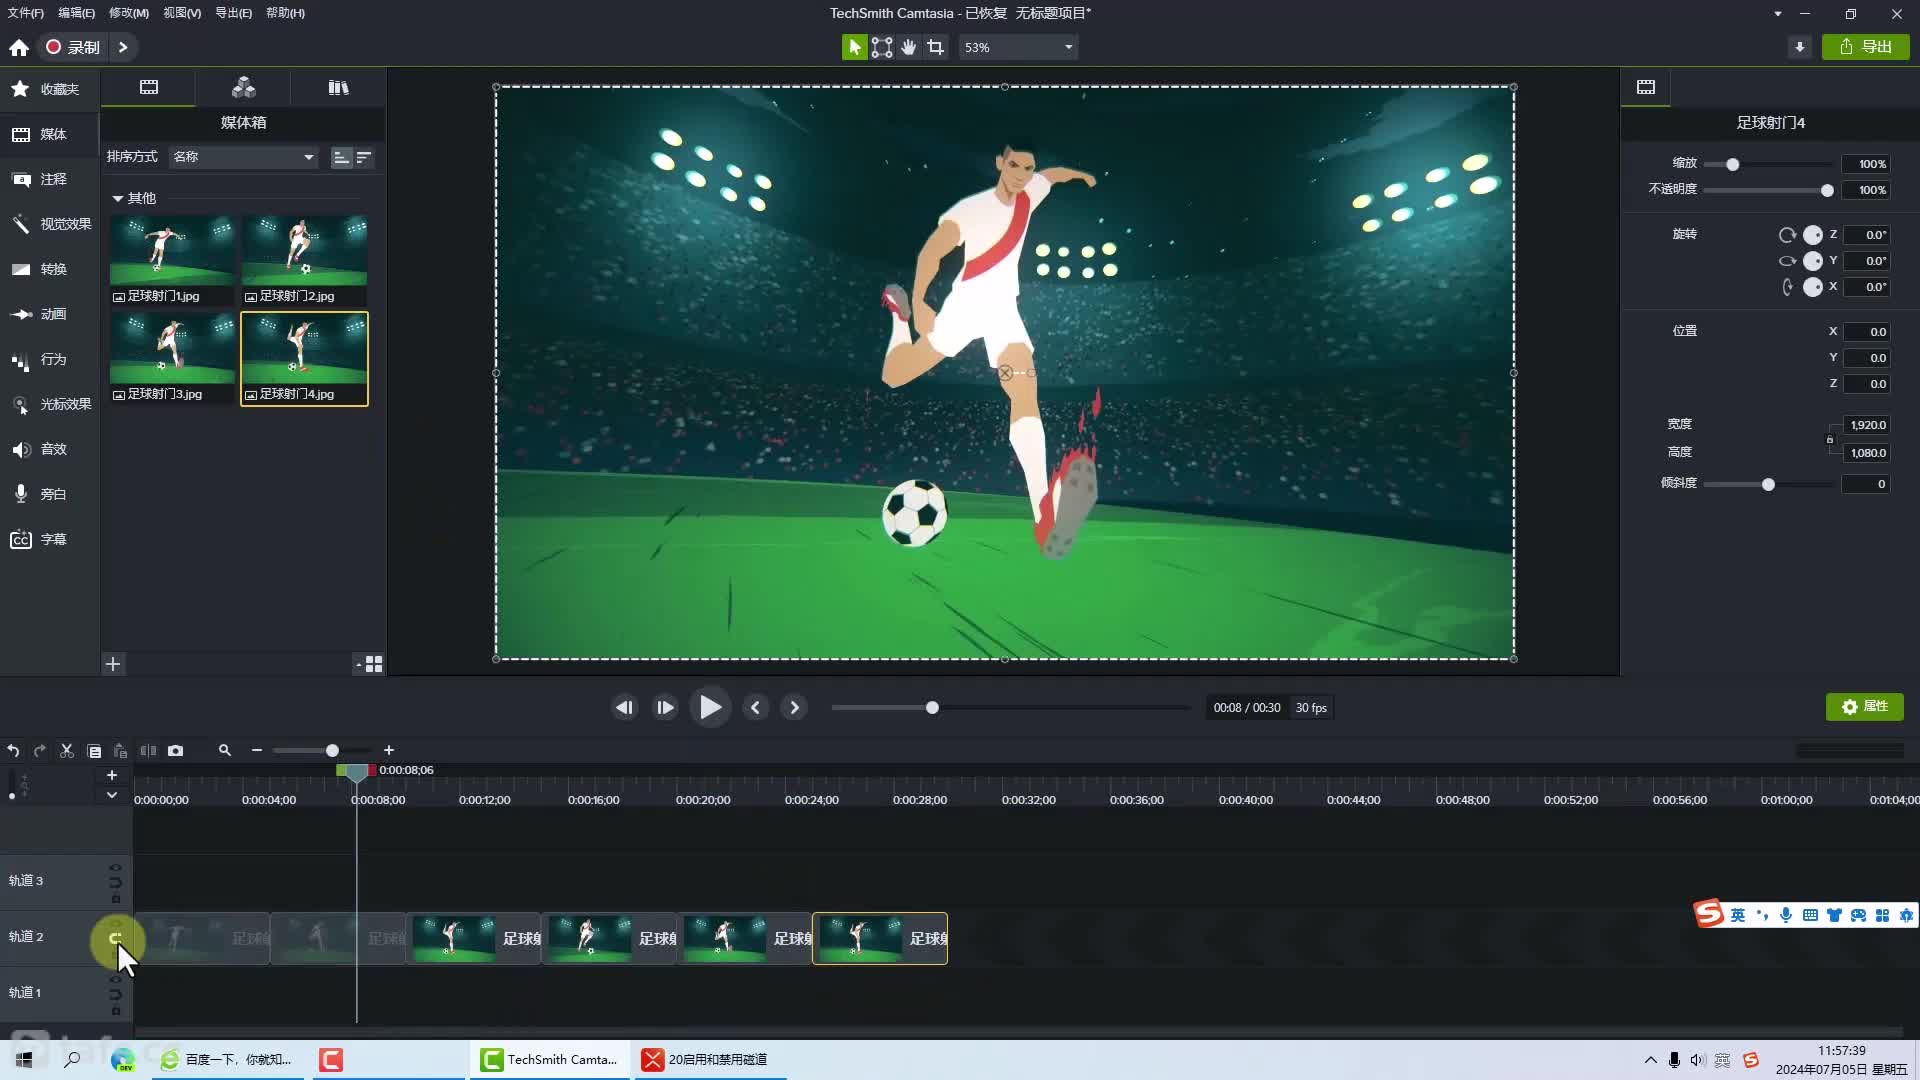Toggle lock on Track 3

pyautogui.click(x=115, y=898)
